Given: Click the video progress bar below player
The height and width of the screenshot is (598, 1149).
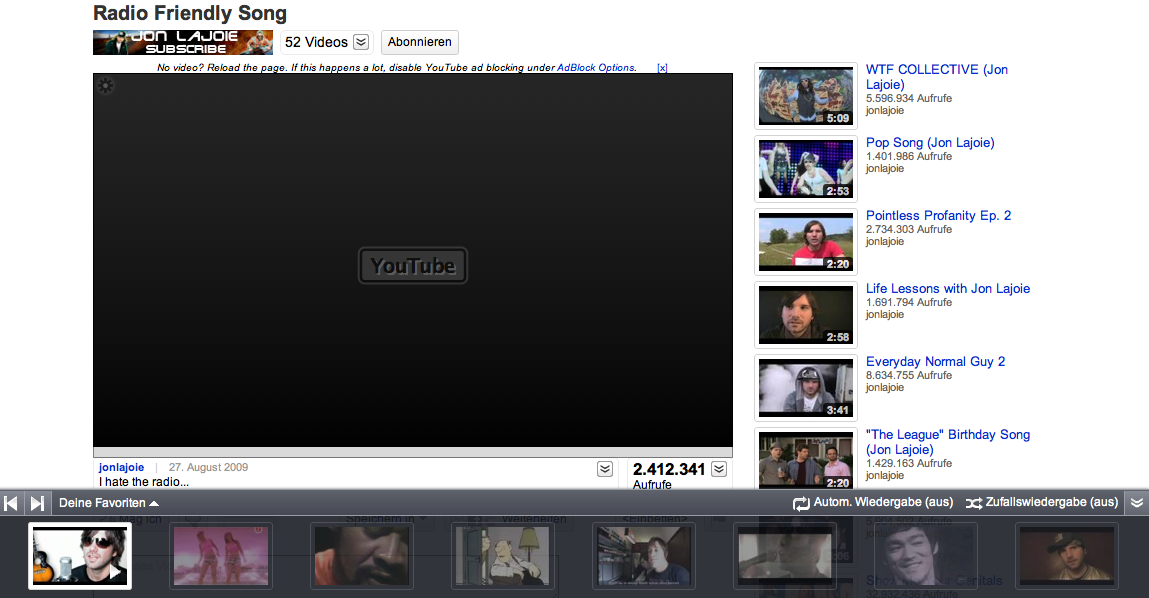Looking at the screenshot, I should (413, 452).
